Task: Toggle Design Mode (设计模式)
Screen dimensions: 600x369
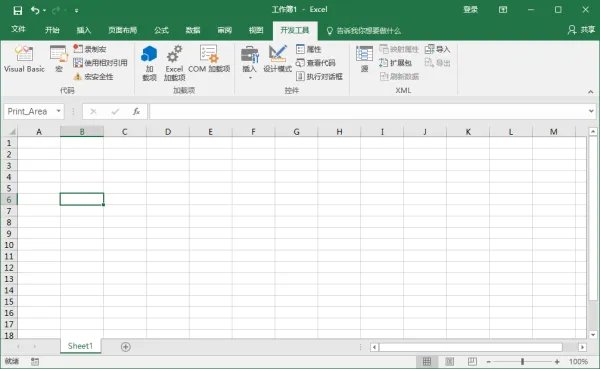Action: point(277,59)
